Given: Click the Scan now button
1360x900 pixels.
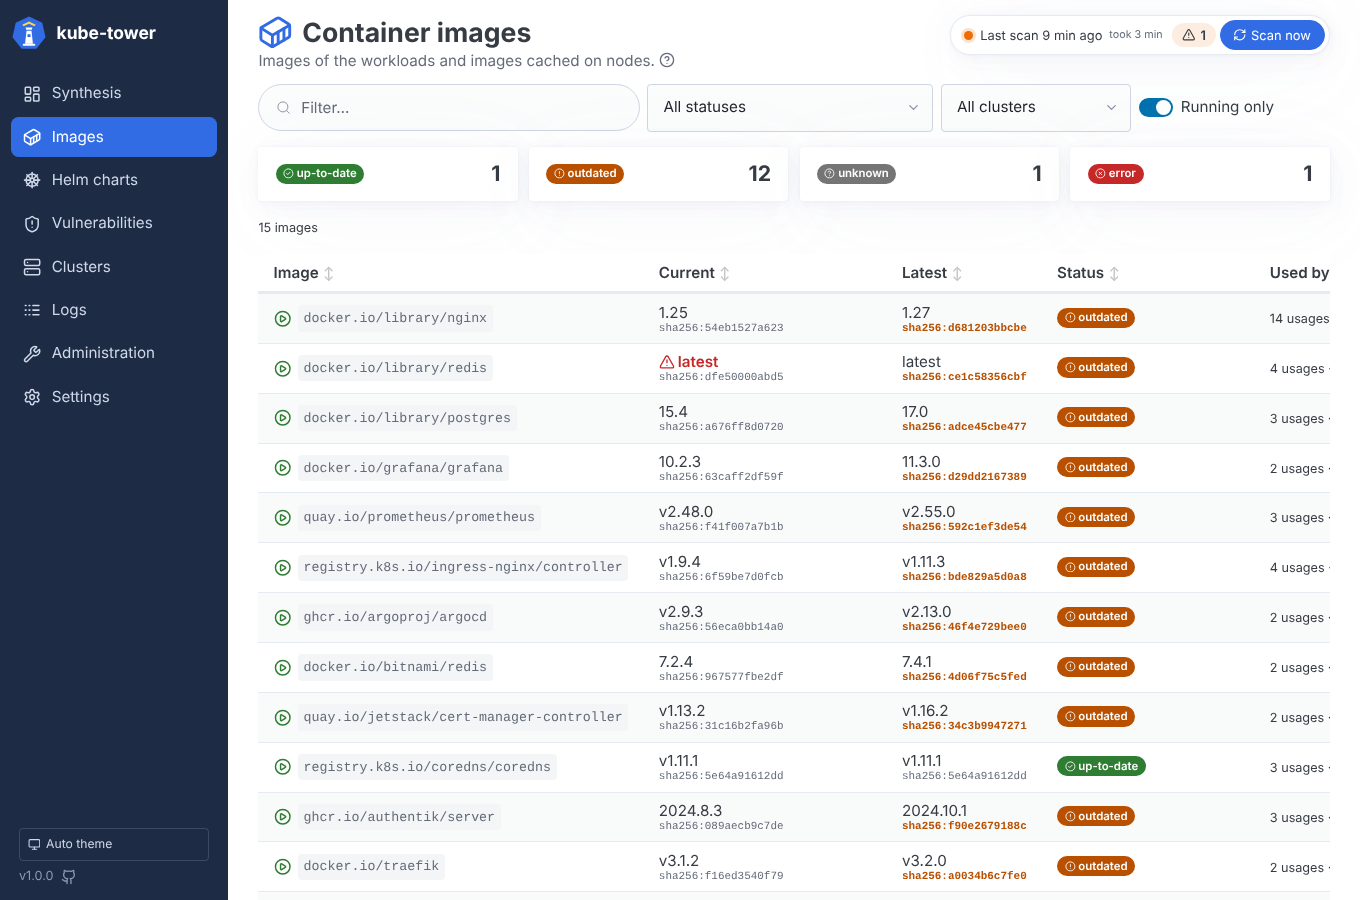Looking at the screenshot, I should pyautogui.click(x=1272, y=35).
